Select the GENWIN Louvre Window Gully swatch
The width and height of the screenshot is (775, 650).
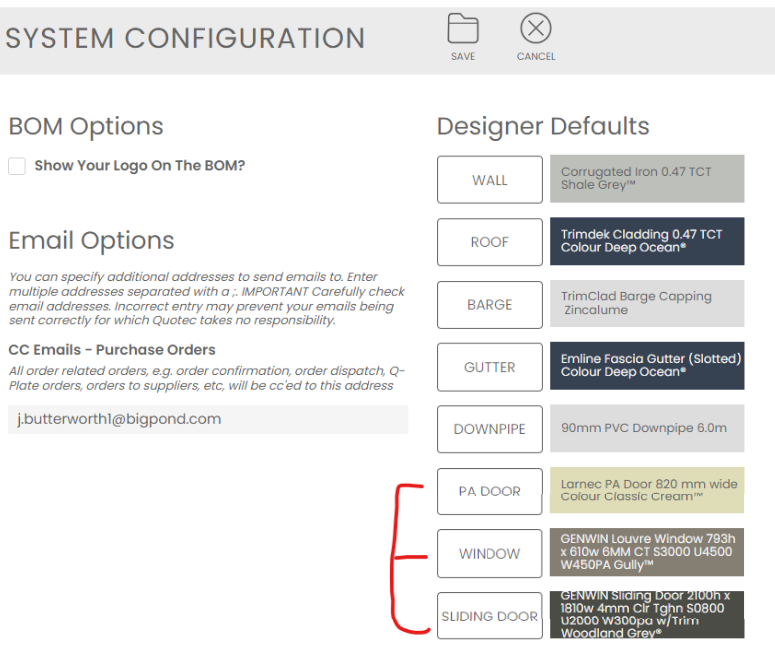point(647,553)
